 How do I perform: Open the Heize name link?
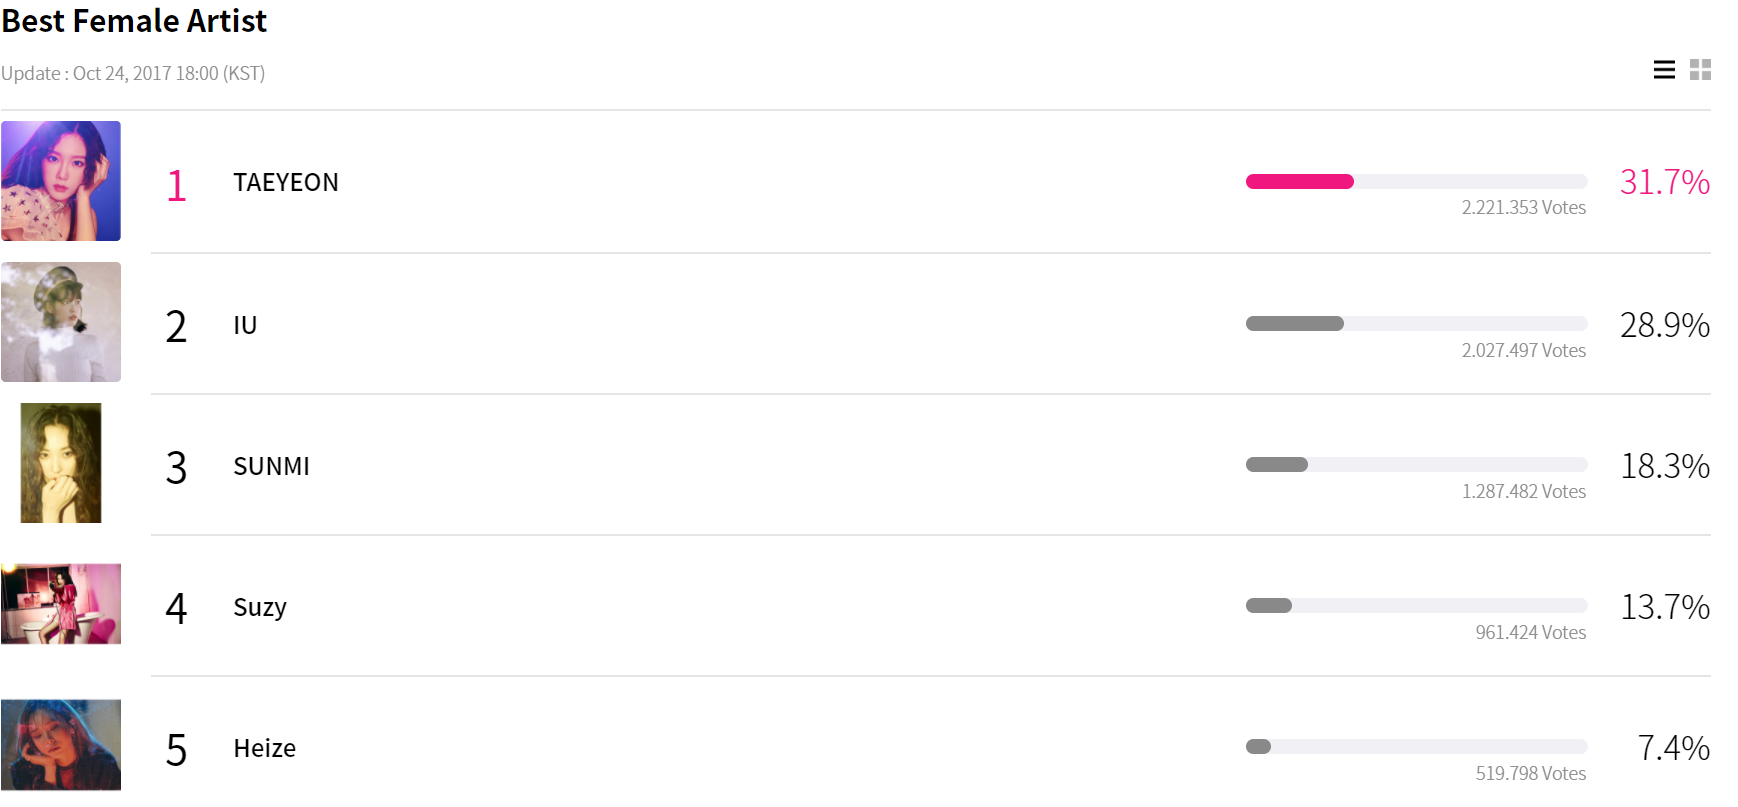(264, 748)
